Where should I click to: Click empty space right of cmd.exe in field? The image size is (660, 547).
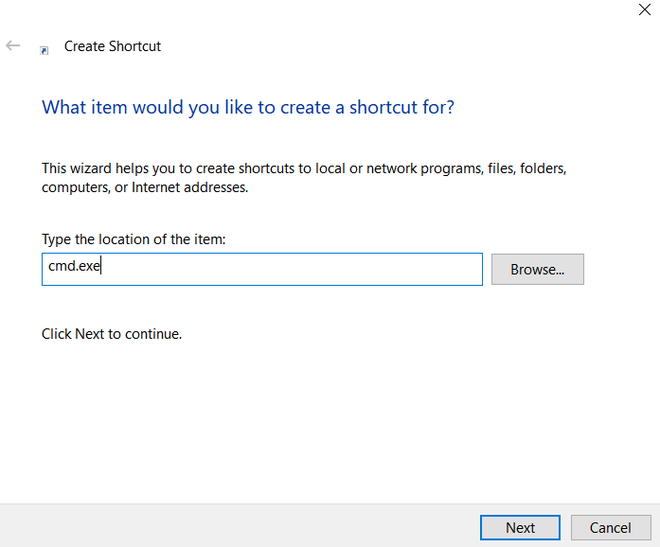point(300,269)
